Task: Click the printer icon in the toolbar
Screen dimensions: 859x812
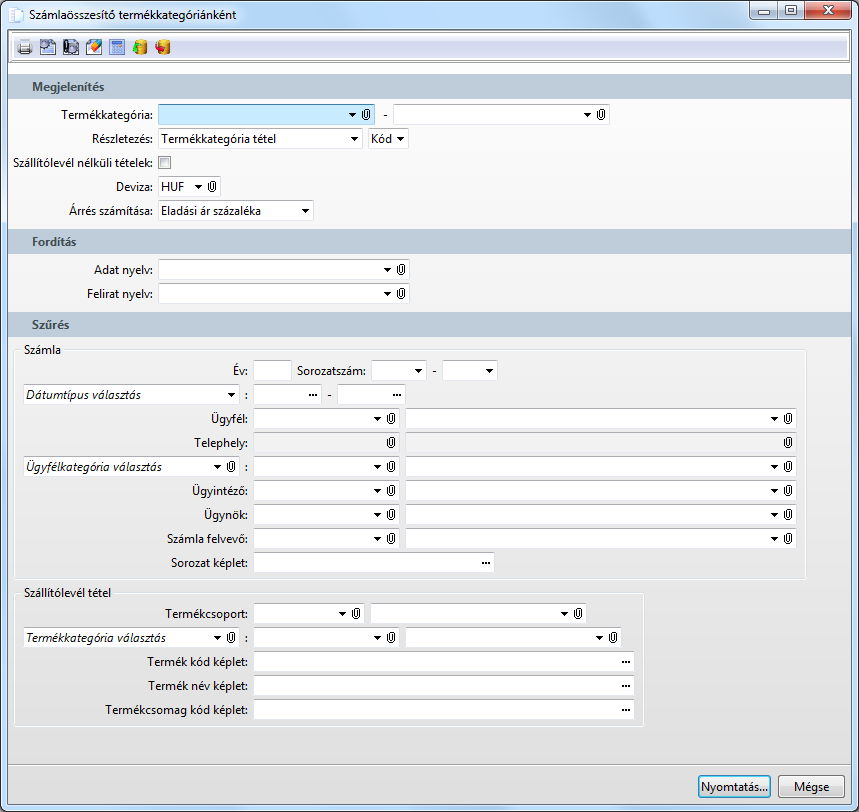Action: pos(25,47)
